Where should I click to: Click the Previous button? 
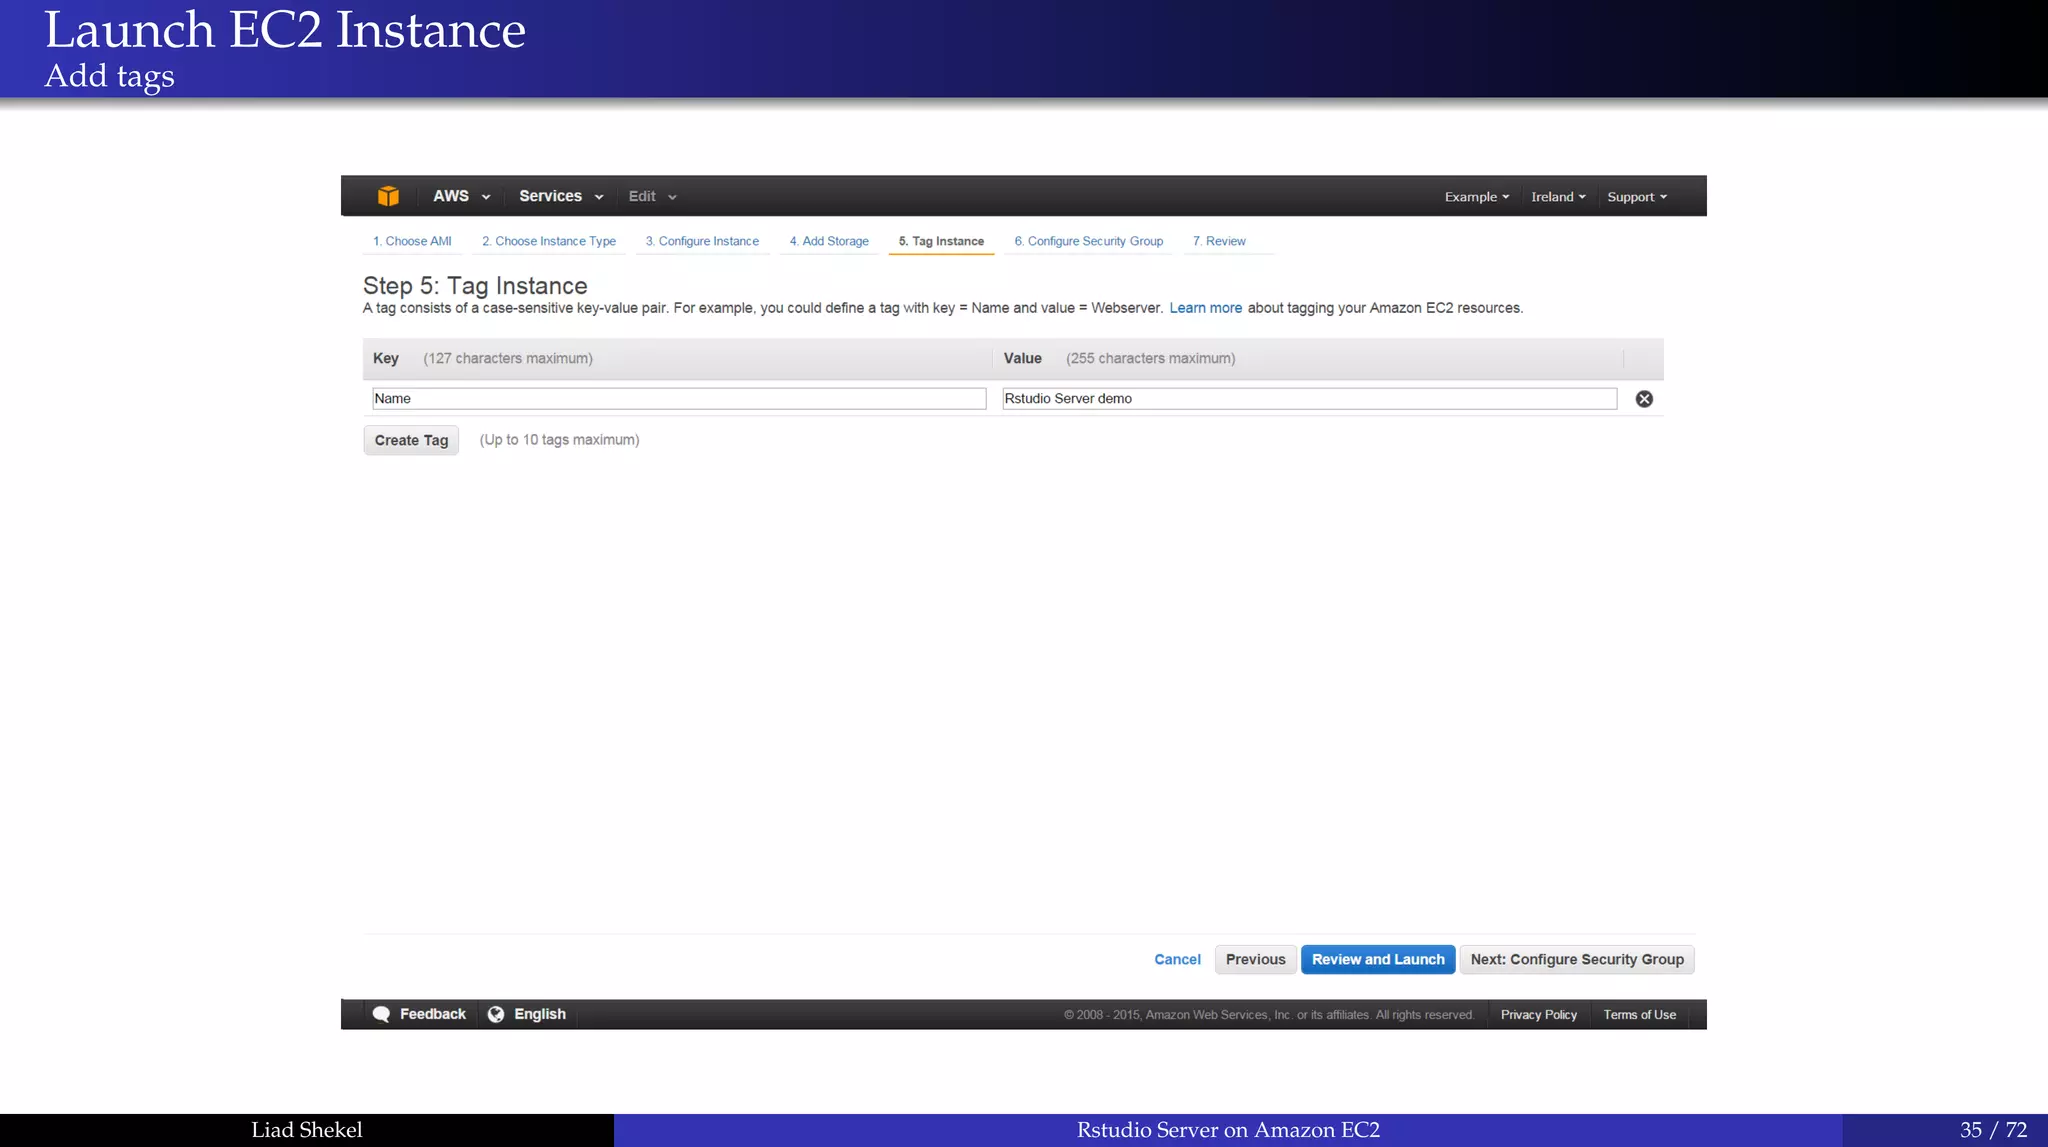[1256, 959]
